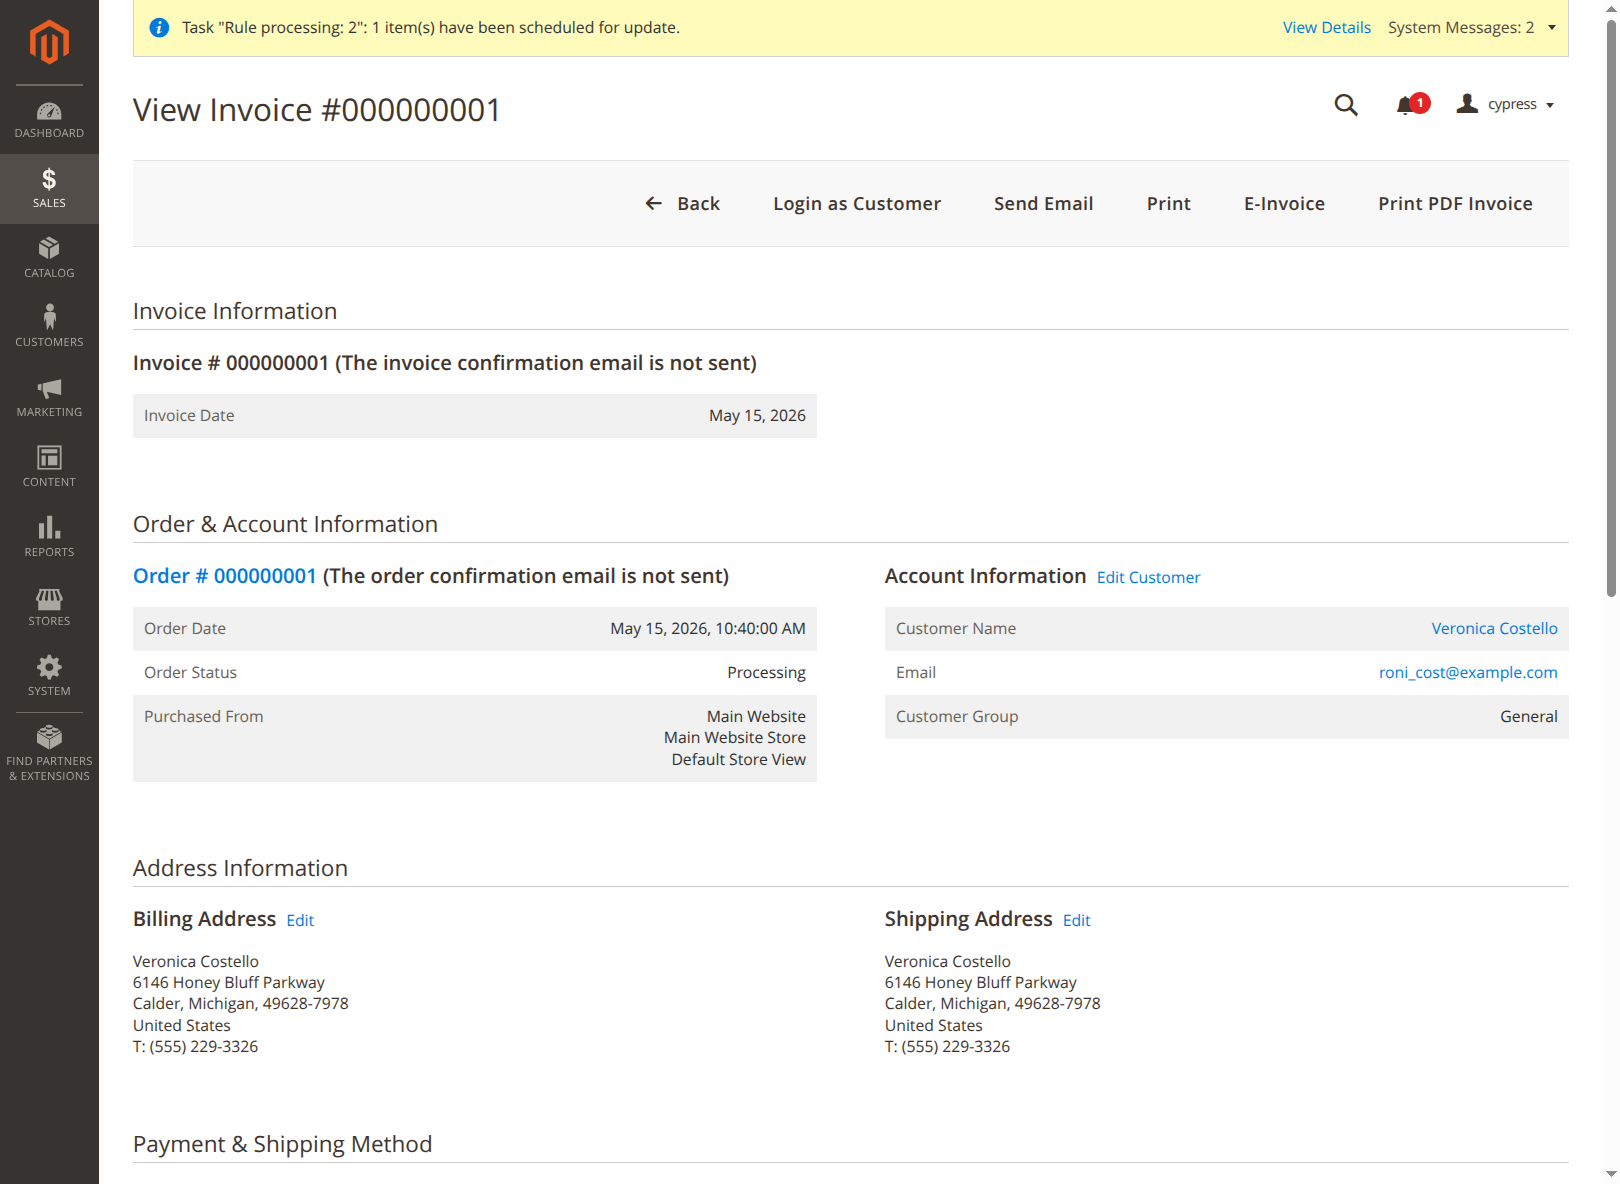
Task: Edit the Shipping Address
Action: pyautogui.click(x=1076, y=921)
